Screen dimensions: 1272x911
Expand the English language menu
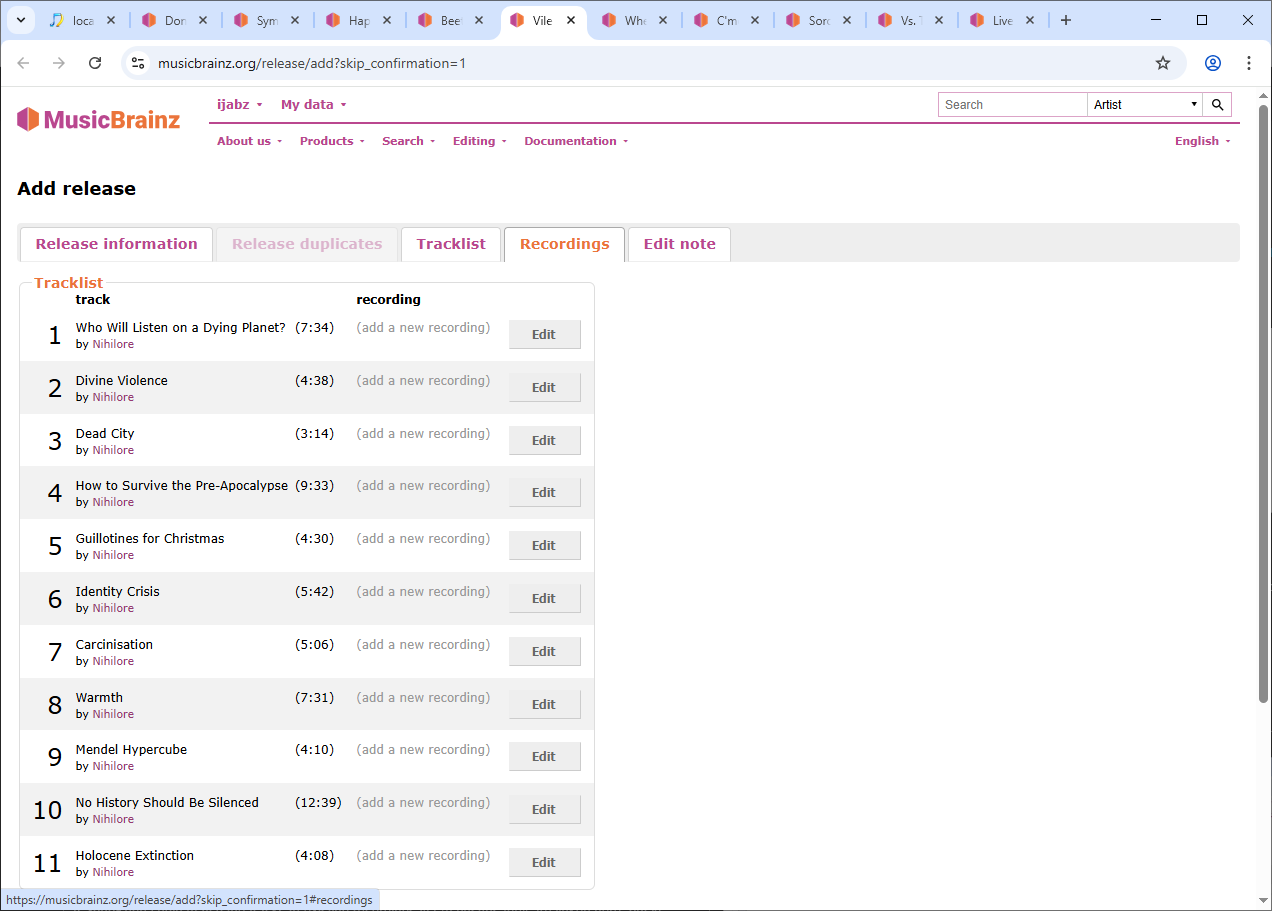[1202, 141]
